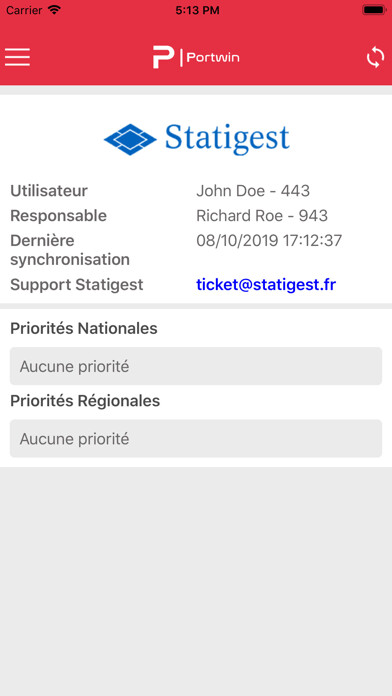
Task: Click the Support Statigest label
Action: 77,285
